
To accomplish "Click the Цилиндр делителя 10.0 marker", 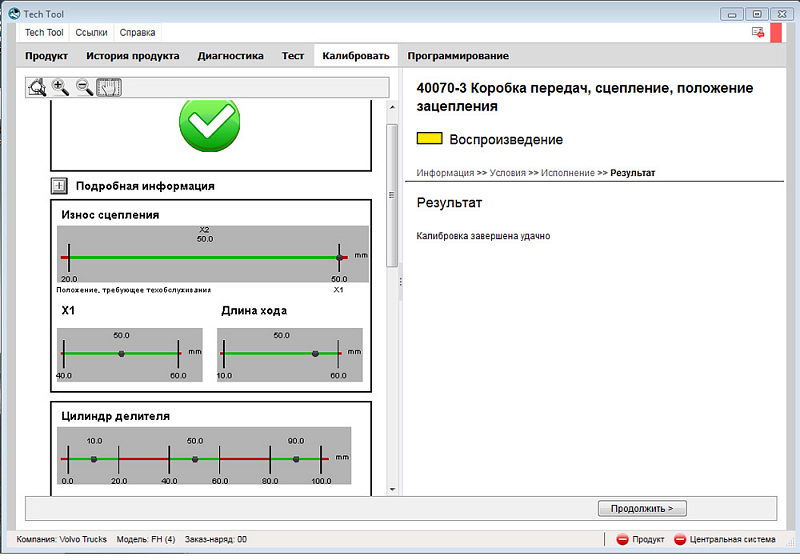I will tap(94, 459).
